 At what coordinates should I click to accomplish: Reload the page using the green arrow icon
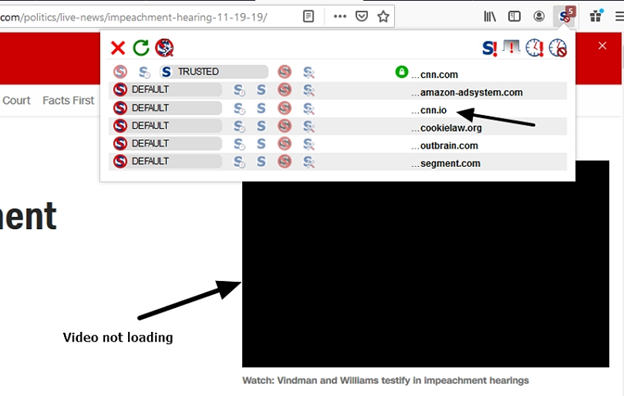click(141, 48)
